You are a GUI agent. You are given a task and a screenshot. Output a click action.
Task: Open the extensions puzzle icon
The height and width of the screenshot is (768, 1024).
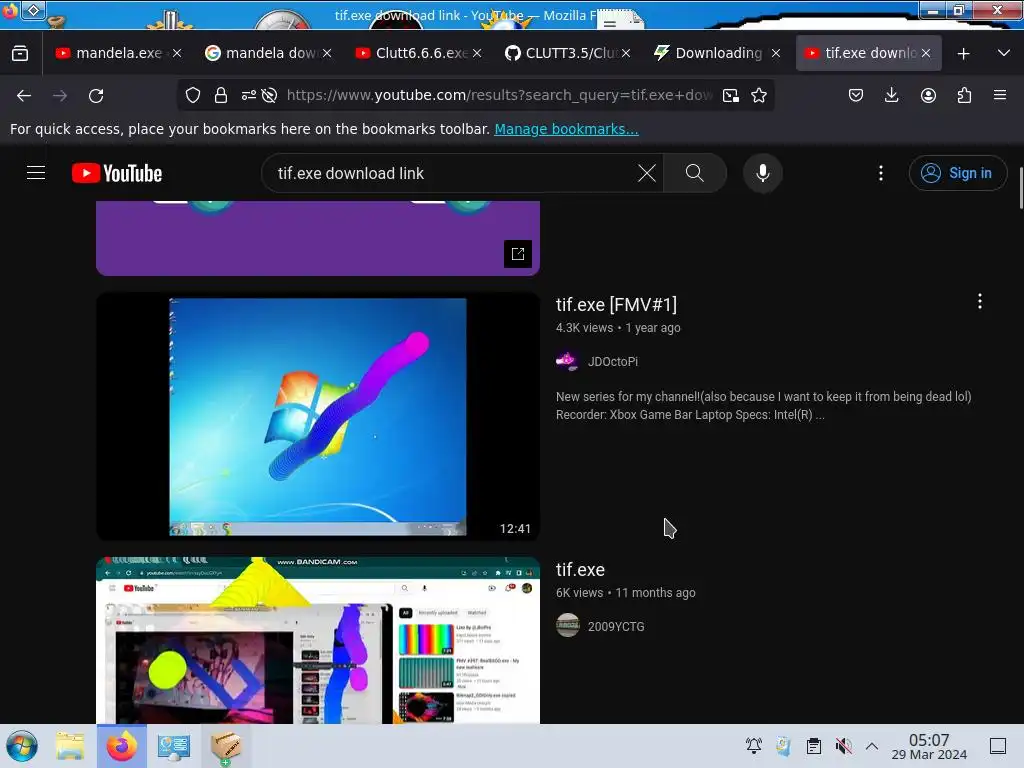coord(964,95)
